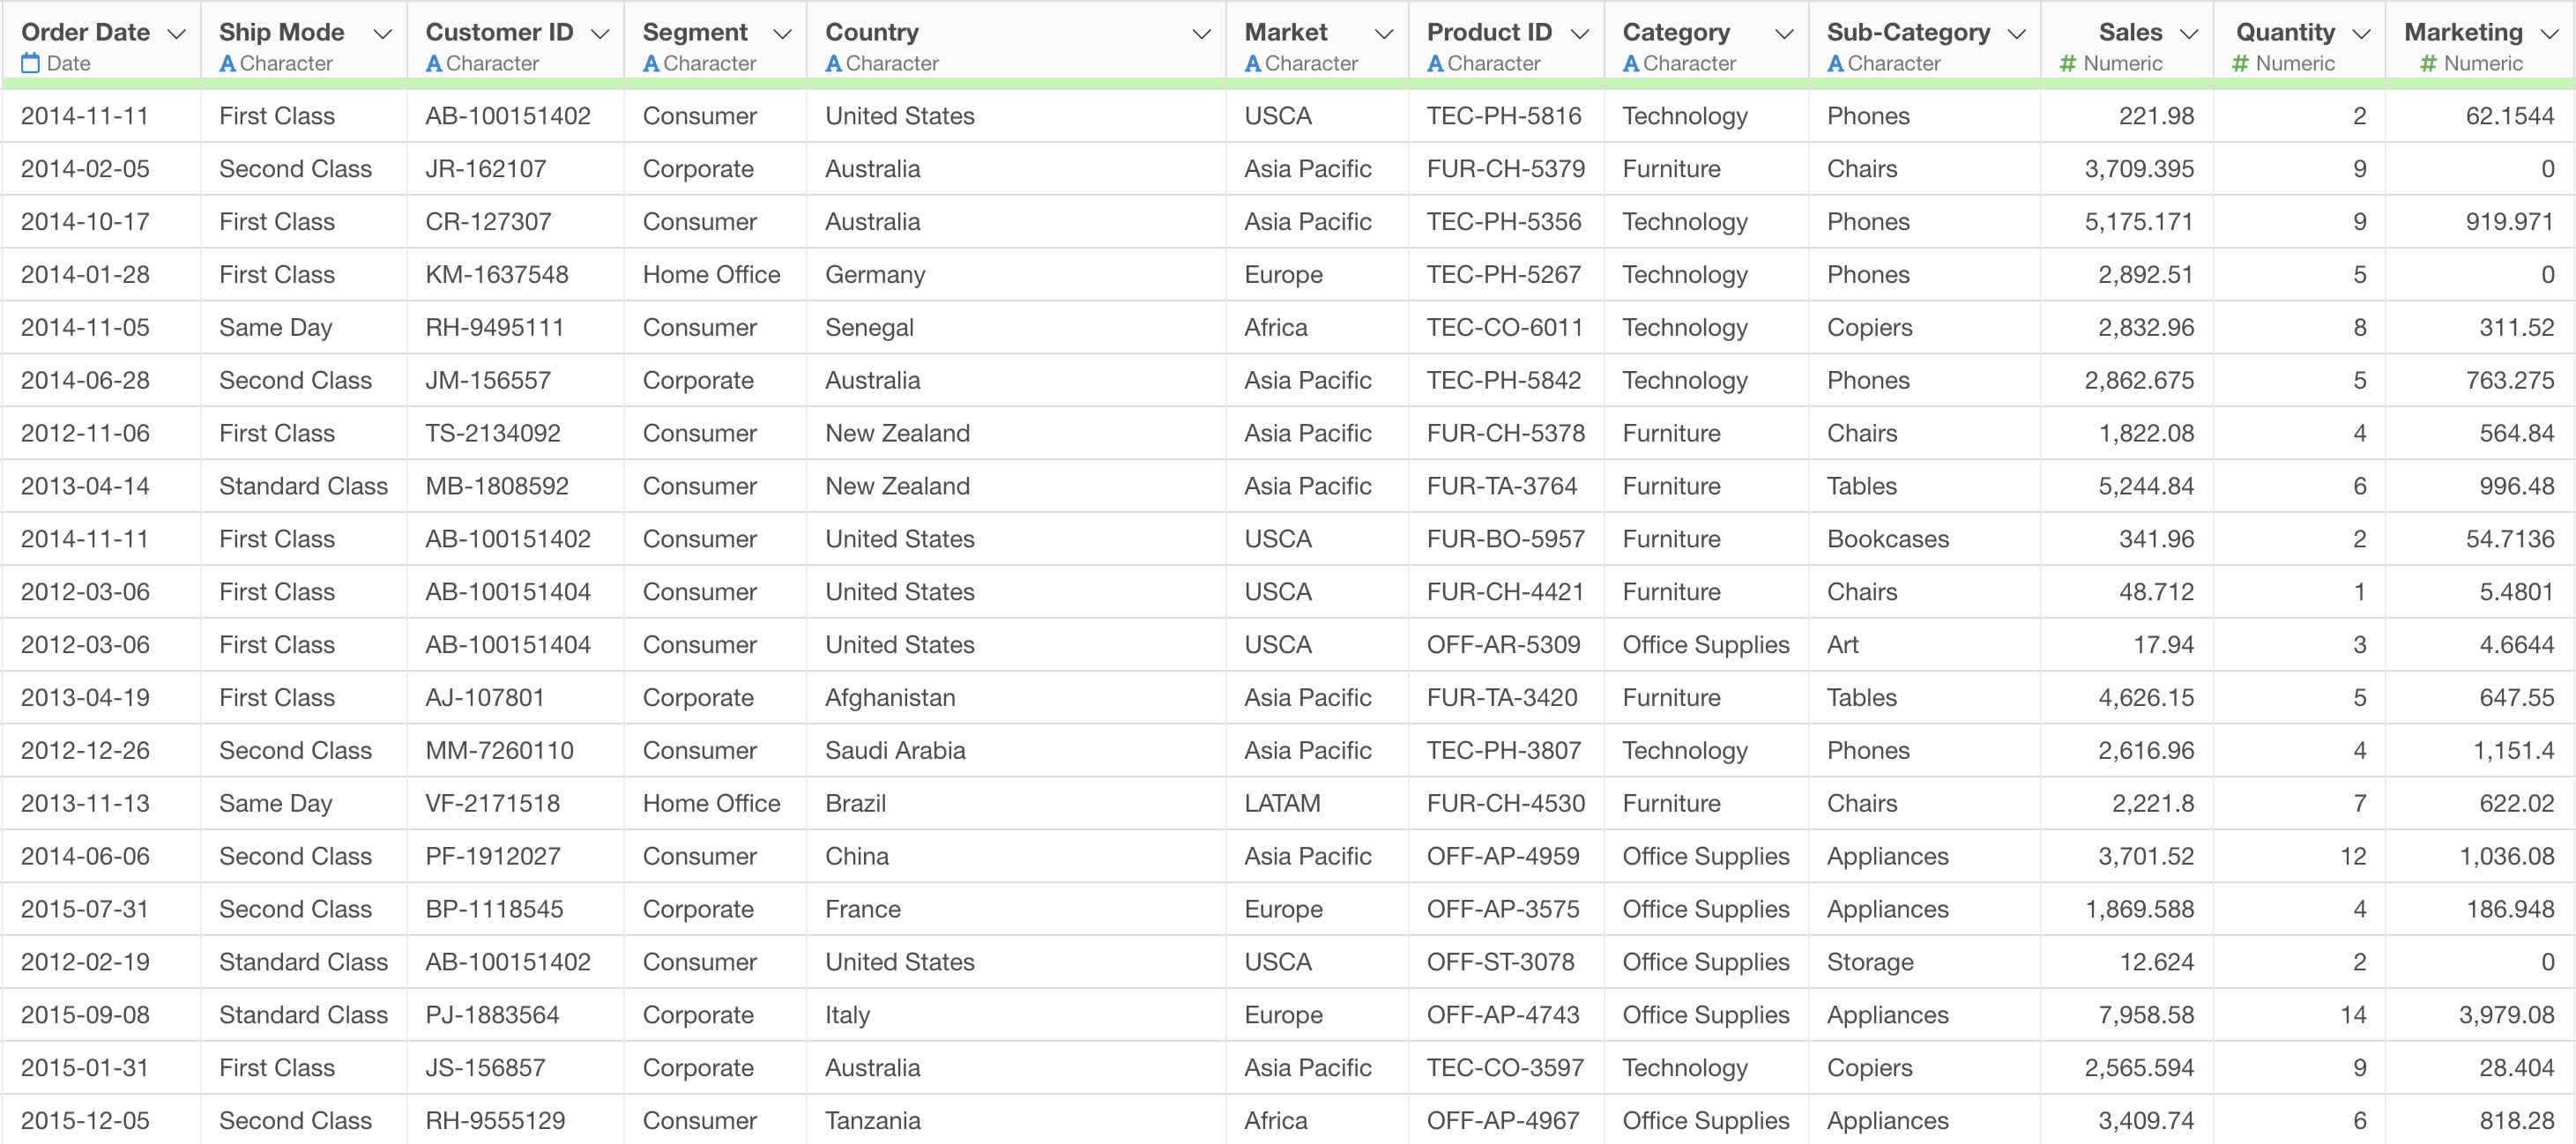Viewport: 2576px width, 1144px height.
Task: Expand the Country column menu chevron
Action: 1201,34
